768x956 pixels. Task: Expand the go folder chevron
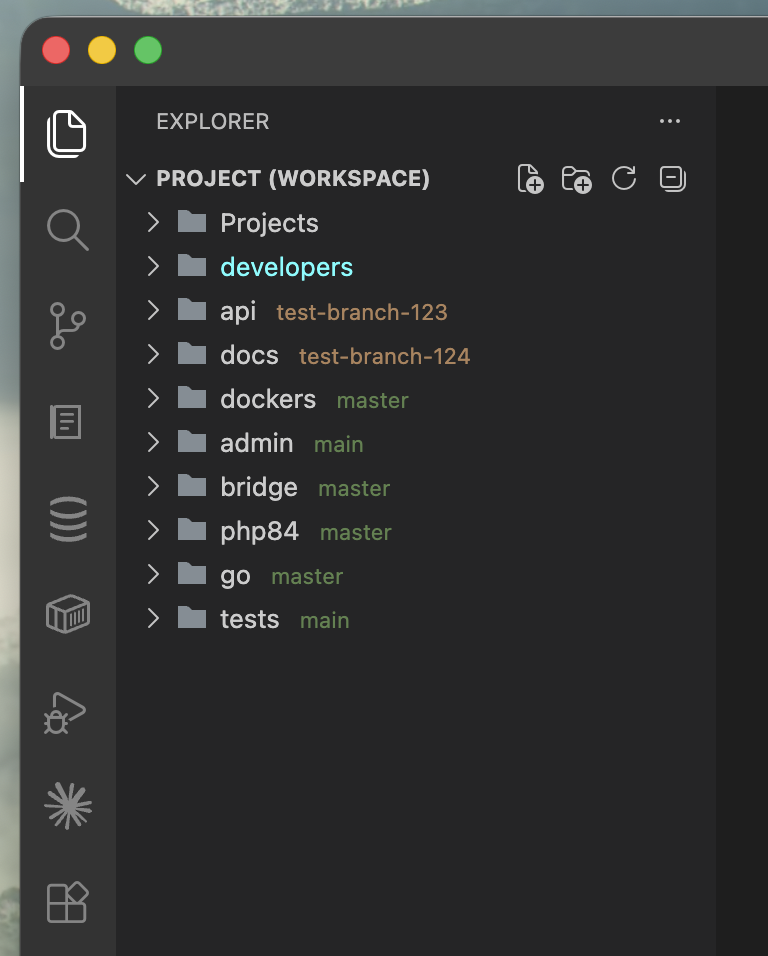(x=153, y=574)
